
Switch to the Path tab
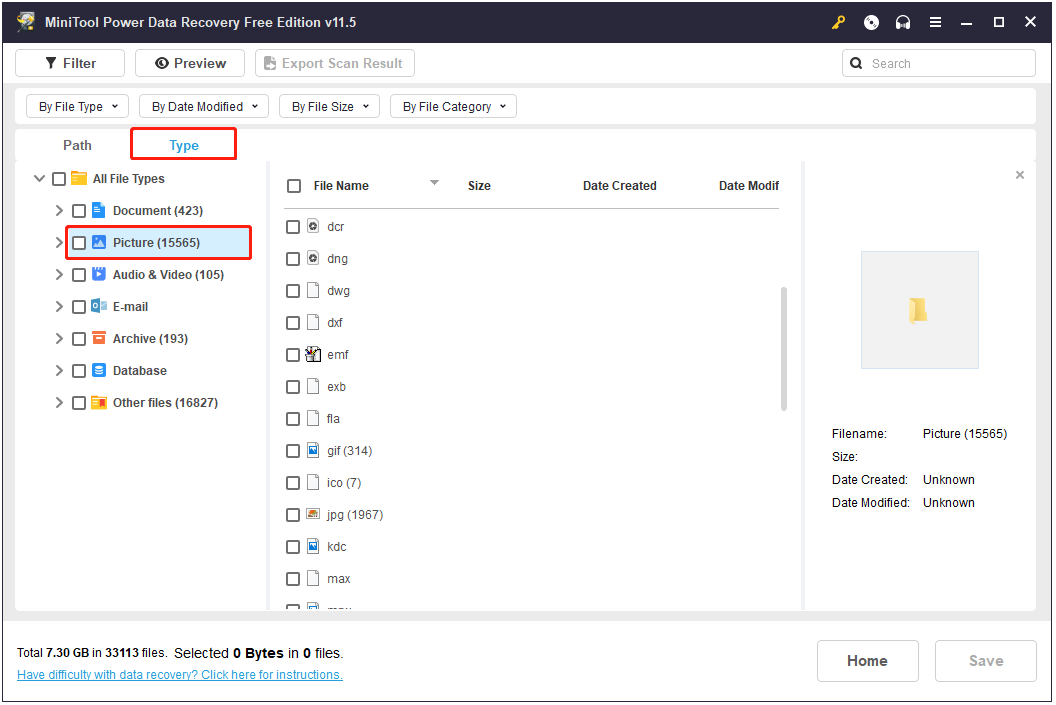77,145
